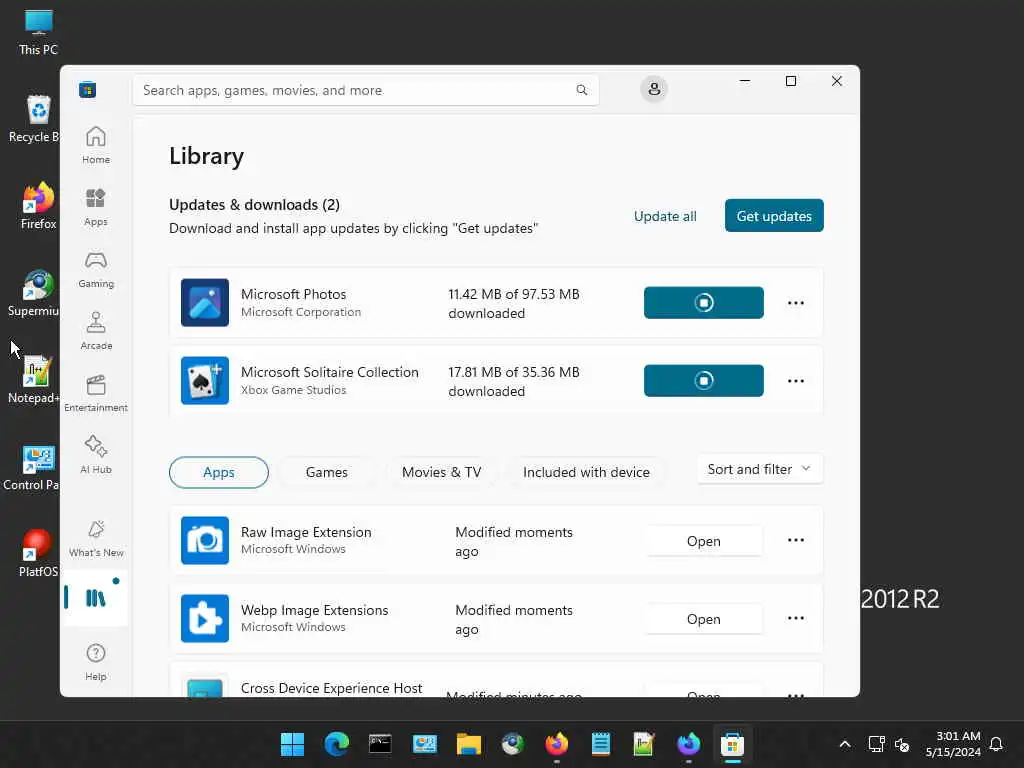Select the Apps filter tab
The width and height of the screenshot is (1024, 768).
[219, 472]
